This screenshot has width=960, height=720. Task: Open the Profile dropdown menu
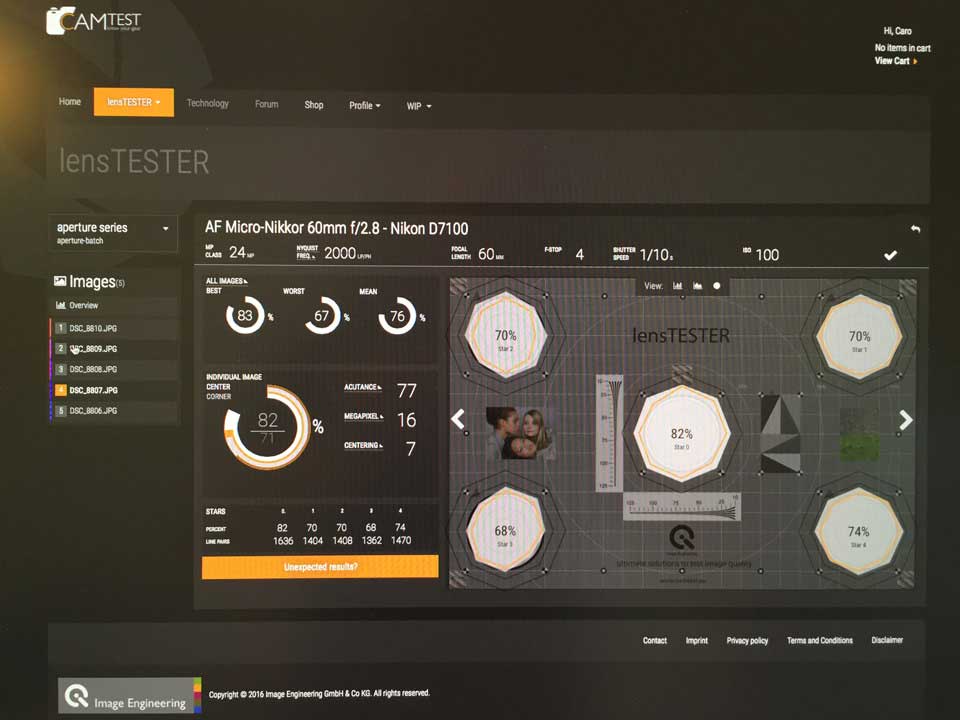click(x=365, y=105)
